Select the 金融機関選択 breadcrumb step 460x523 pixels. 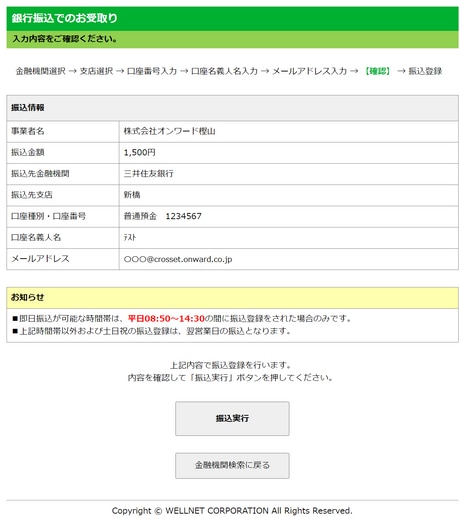coord(41,71)
